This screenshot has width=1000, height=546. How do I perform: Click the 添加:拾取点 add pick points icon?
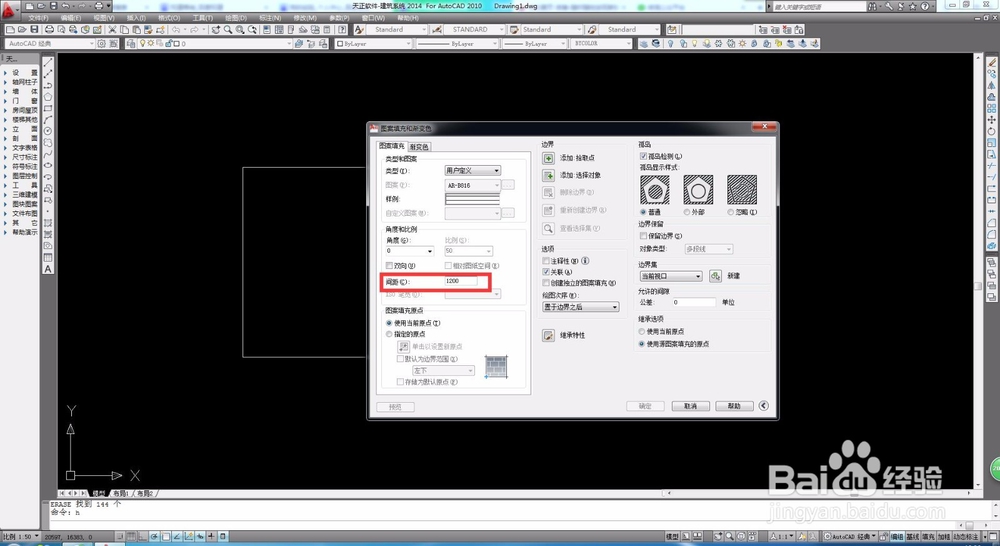[548, 158]
